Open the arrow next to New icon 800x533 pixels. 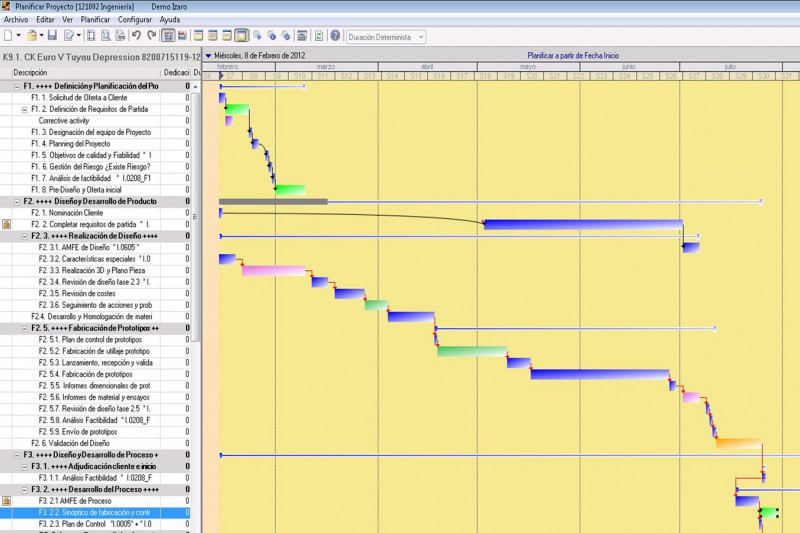19,36
